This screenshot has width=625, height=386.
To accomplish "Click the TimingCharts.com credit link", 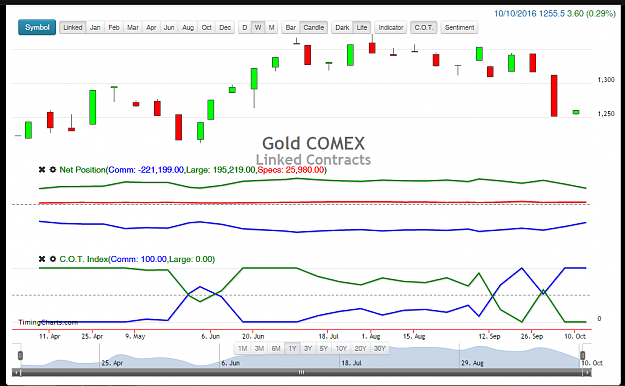I will [48, 323].
